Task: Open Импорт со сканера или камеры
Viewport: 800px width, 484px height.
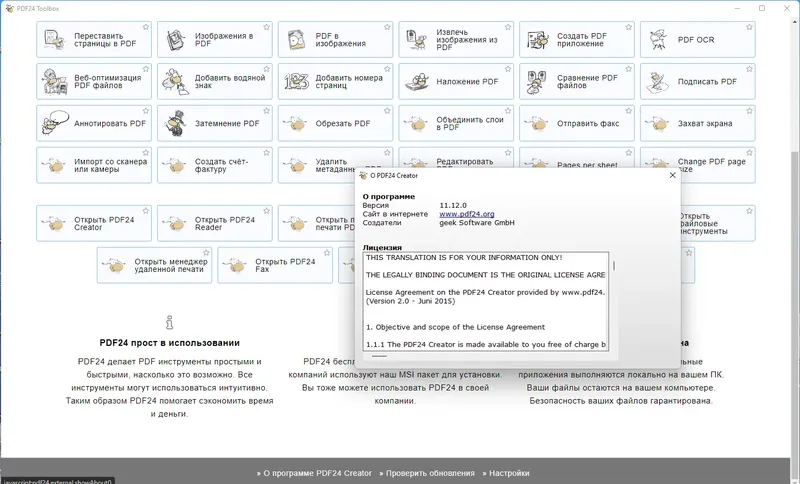Action: click(94, 165)
